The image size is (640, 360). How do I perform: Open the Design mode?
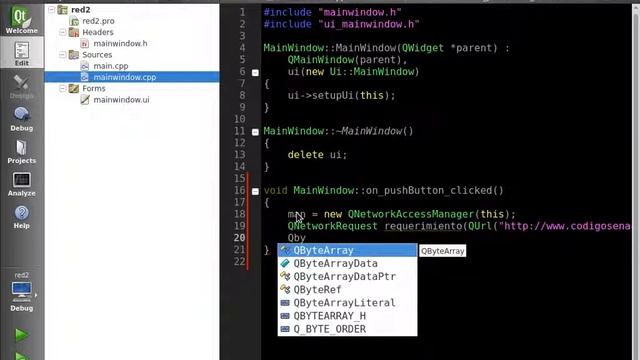[21, 86]
